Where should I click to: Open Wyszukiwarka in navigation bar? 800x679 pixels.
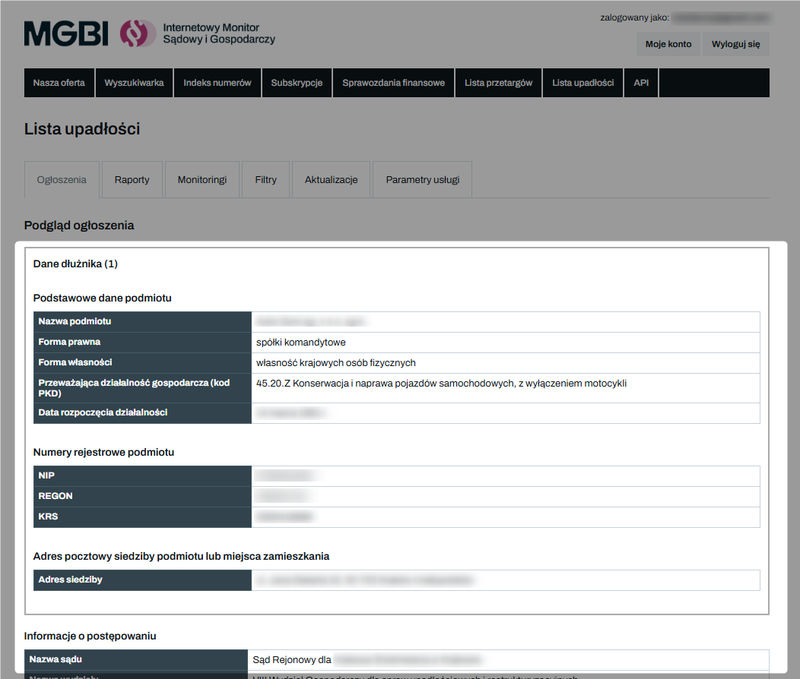134,83
